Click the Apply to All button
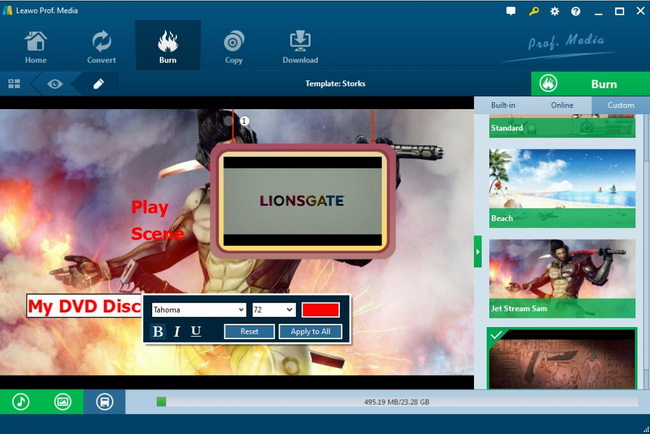 point(310,332)
